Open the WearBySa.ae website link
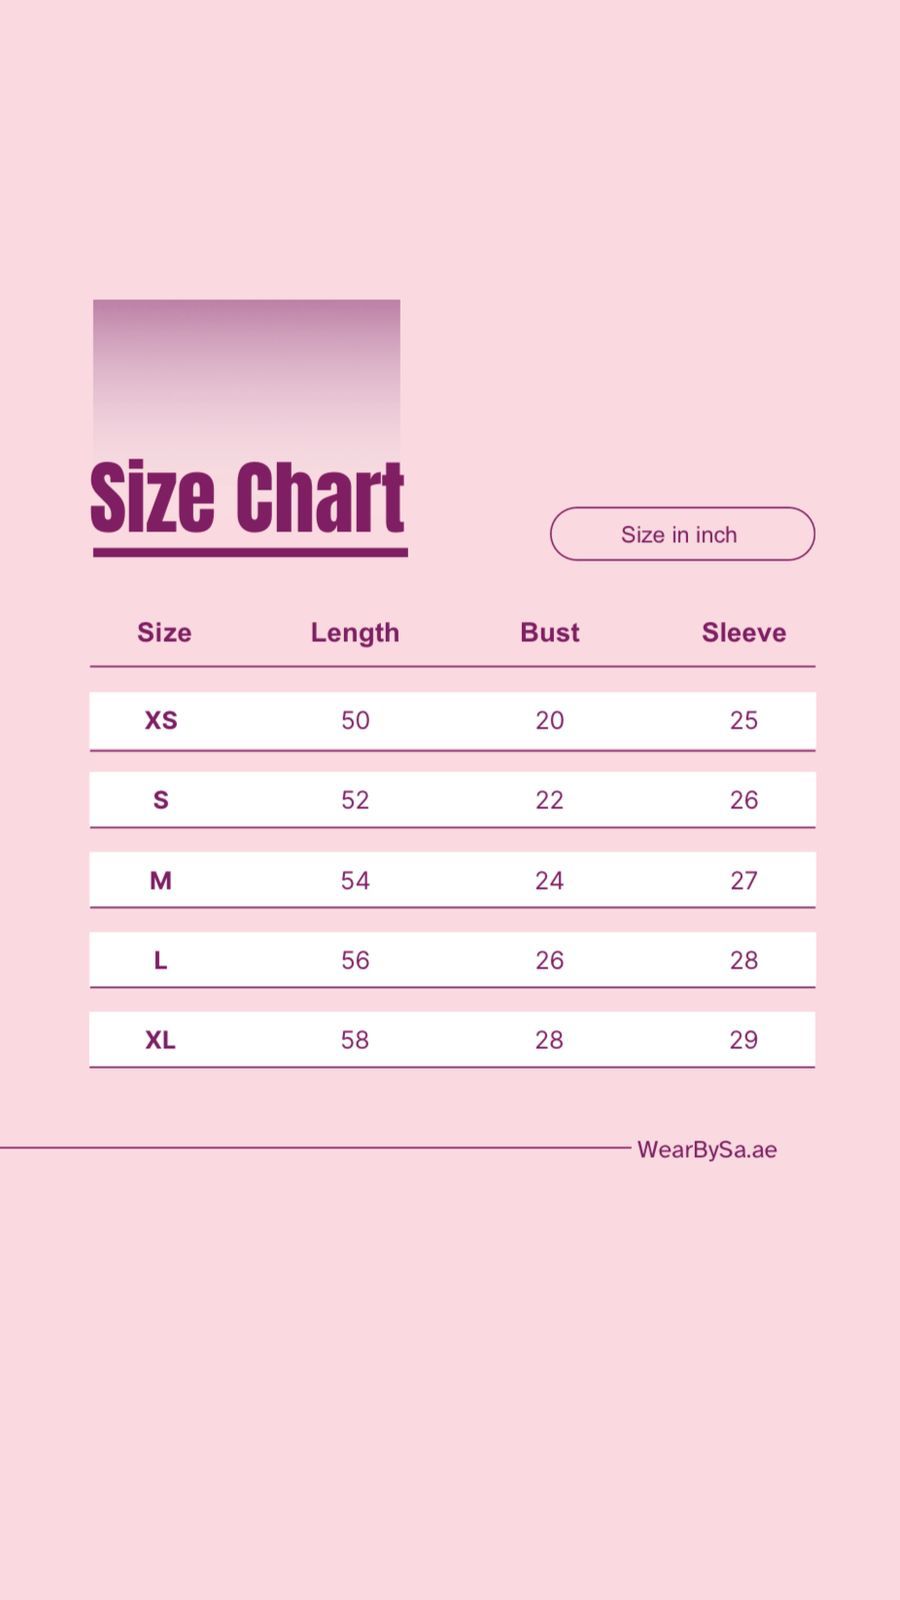This screenshot has width=900, height=1600. (x=706, y=1150)
